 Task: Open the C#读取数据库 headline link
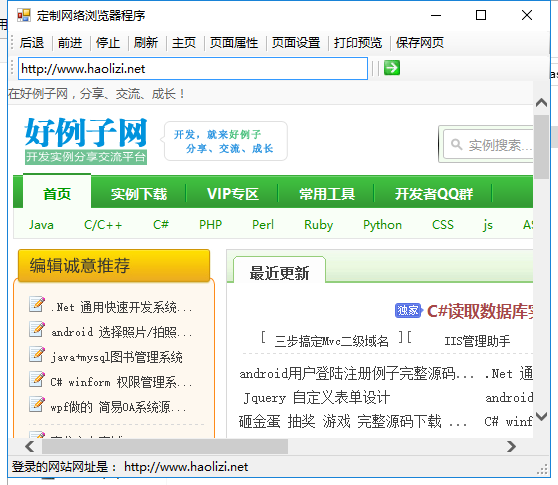(x=480, y=311)
